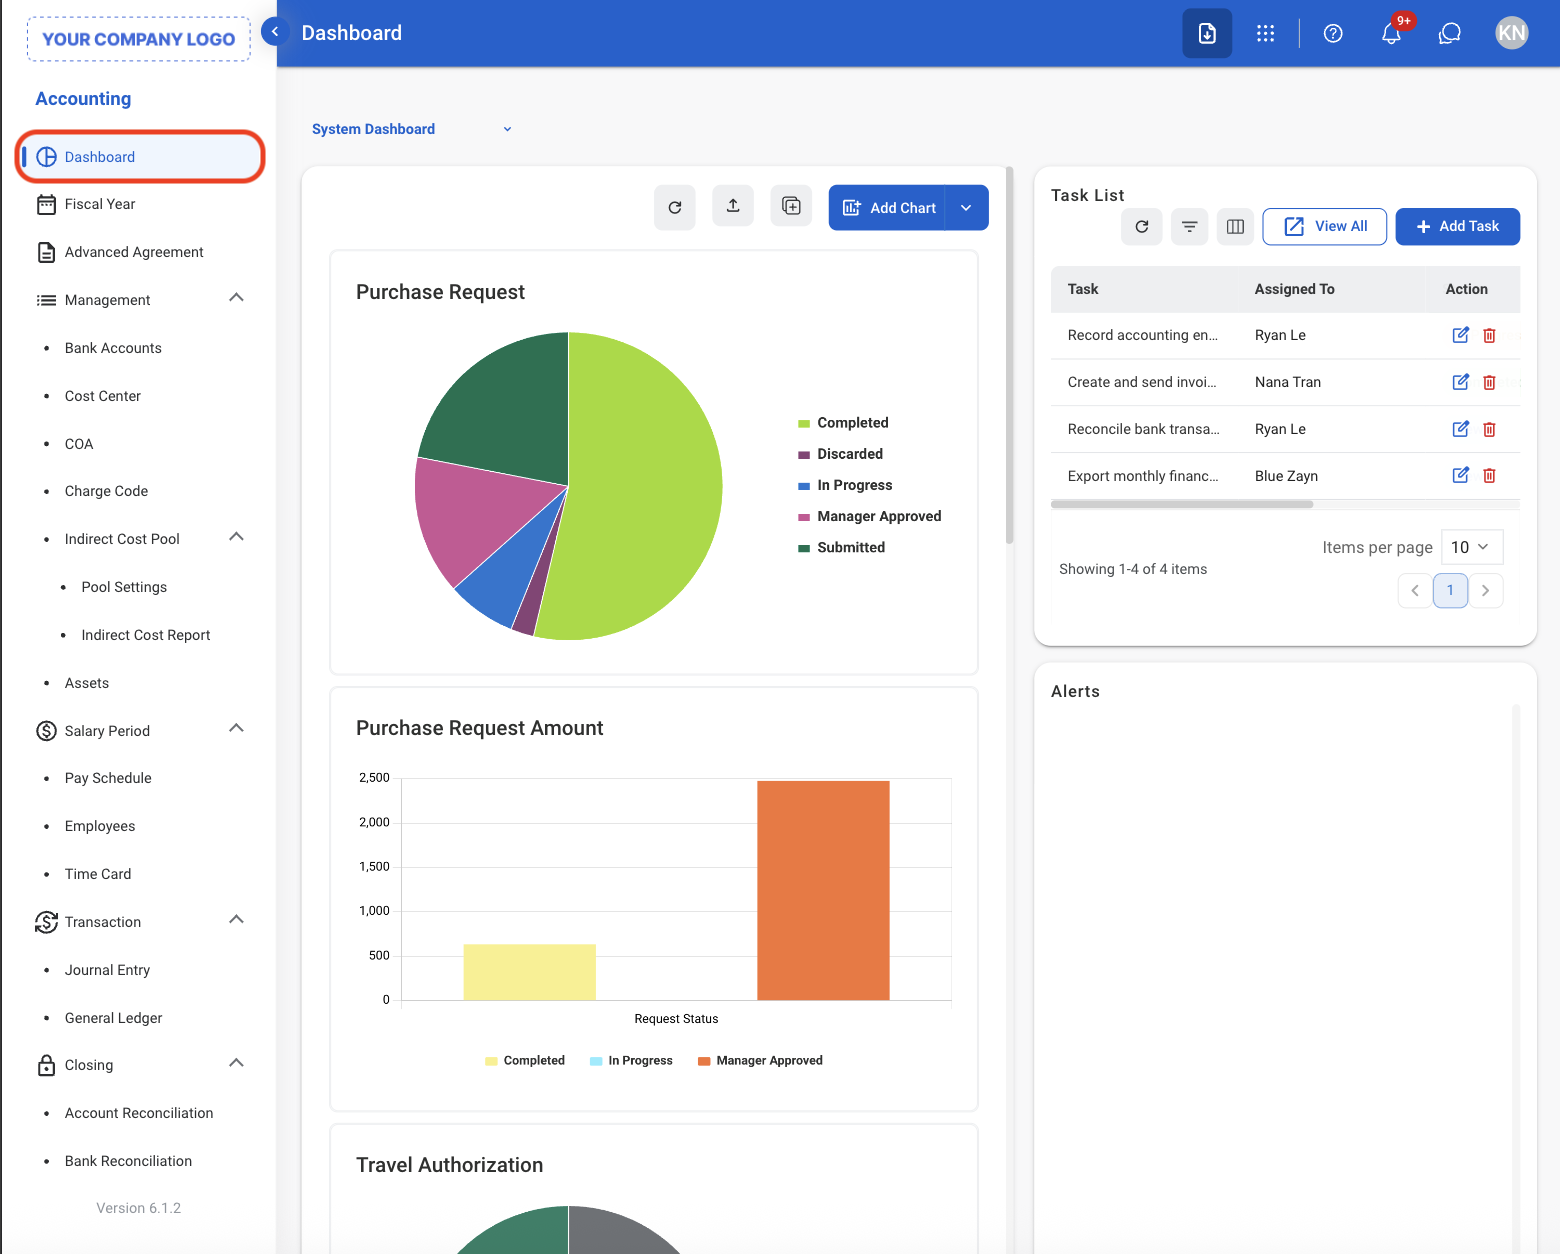
Task: Click the Closing lock icon
Action: [x=46, y=1065]
